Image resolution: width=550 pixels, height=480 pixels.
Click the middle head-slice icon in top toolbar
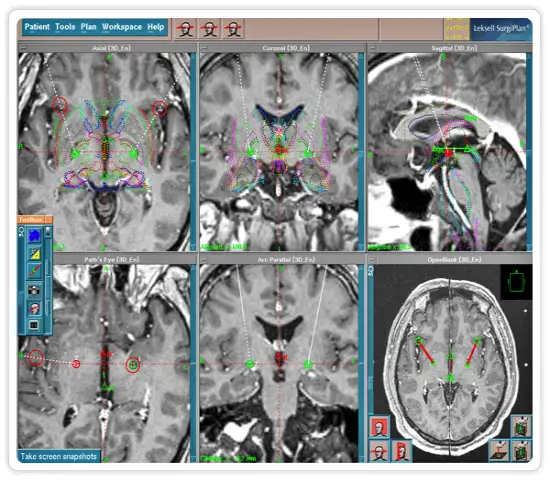pyautogui.click(x=209, y=29)
